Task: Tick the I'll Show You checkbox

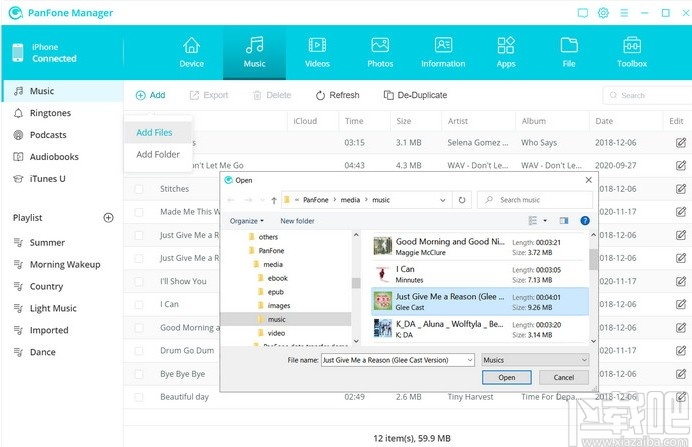Action: (139, 281)
